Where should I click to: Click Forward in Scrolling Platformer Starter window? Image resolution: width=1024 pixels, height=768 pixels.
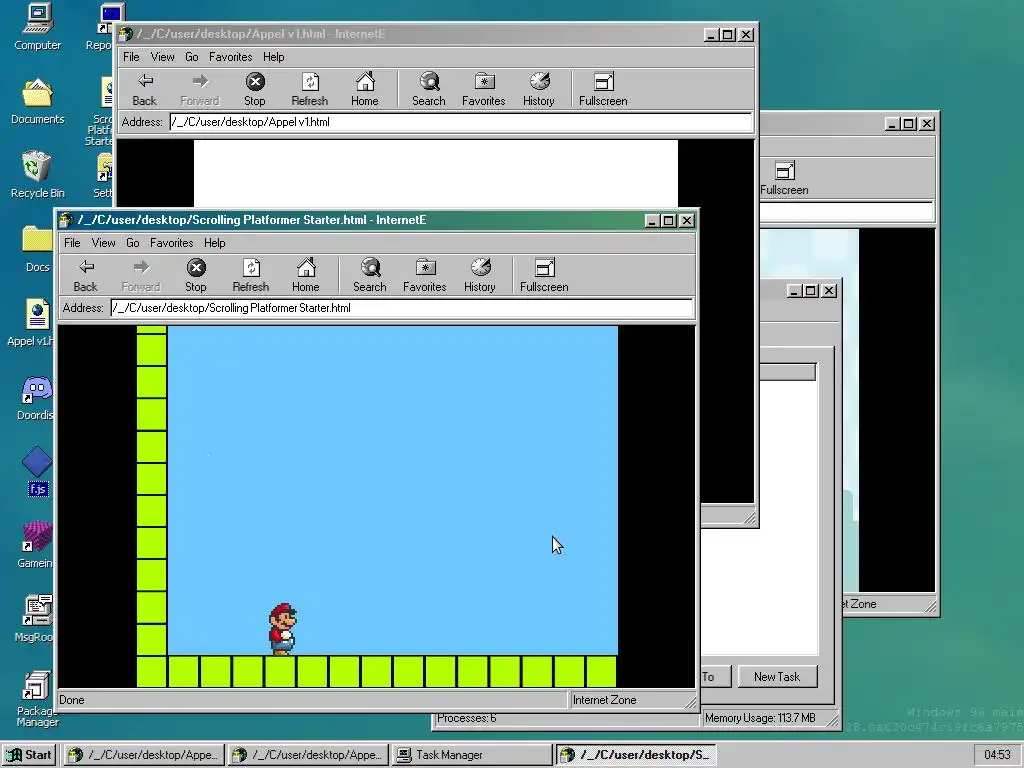pyautogui.click(x=140, y=275)
